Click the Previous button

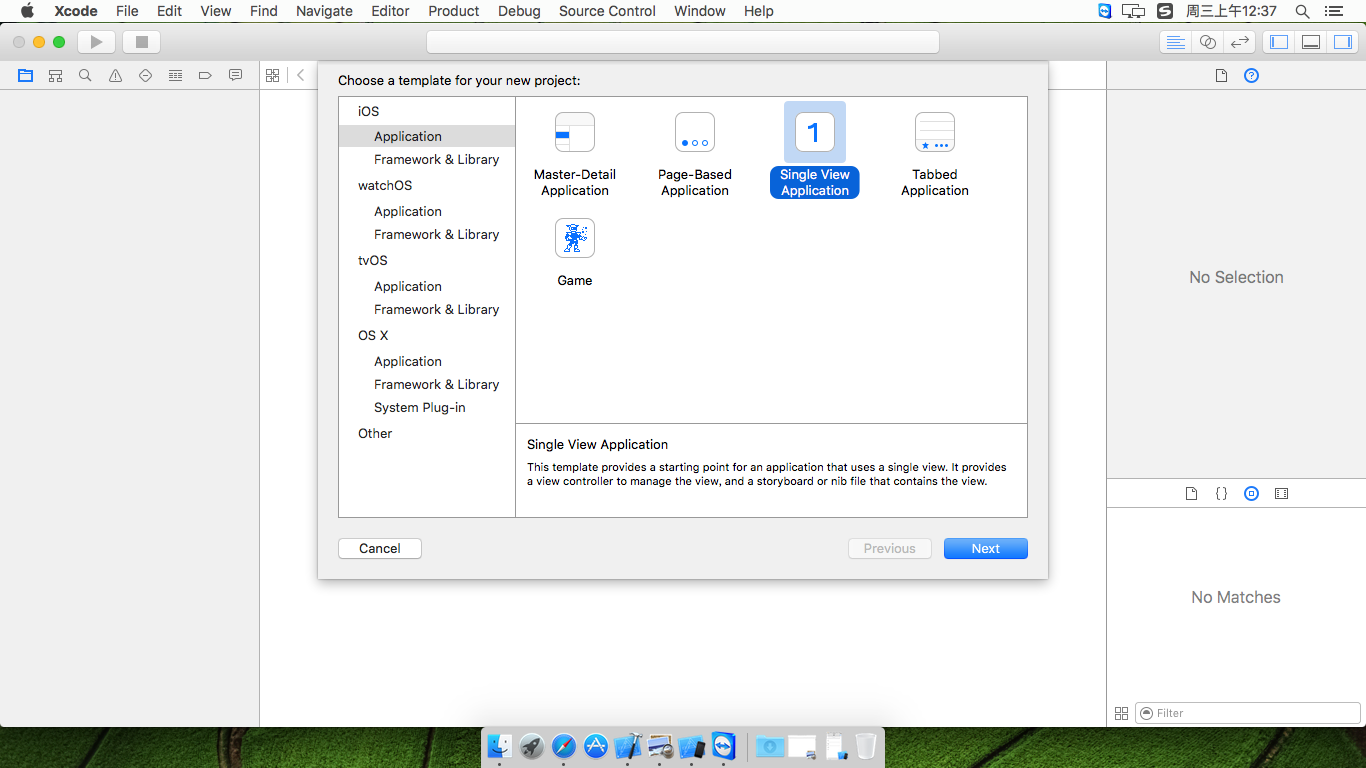click(x=890, y=548)
